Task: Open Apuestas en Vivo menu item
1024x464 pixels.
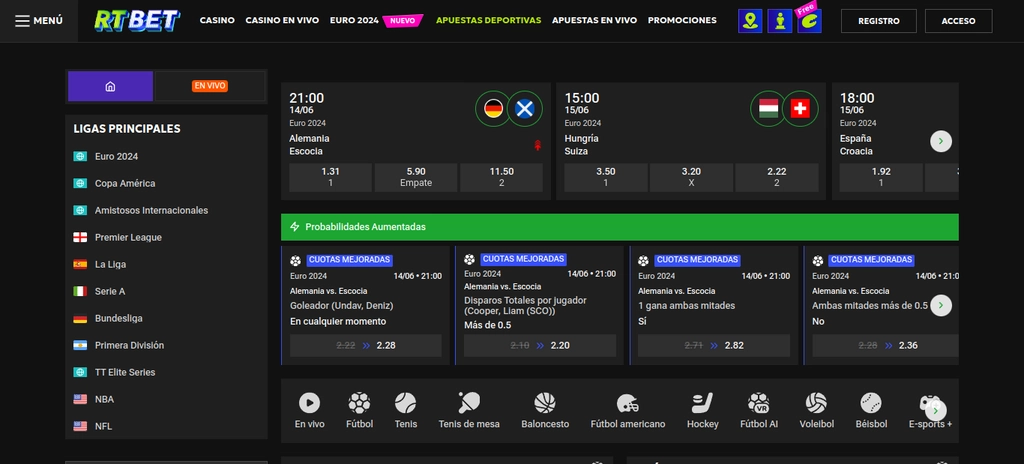Action: pos(594,20)
